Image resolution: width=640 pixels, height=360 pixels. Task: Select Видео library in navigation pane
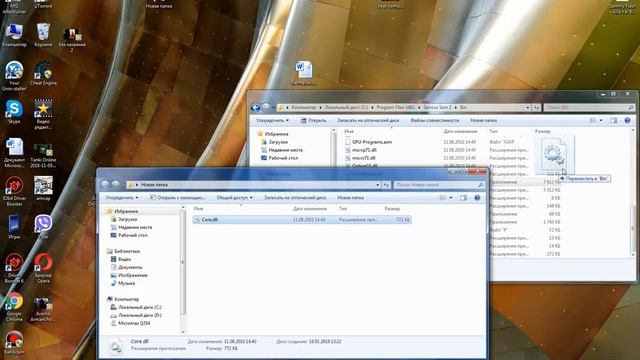pyautogui.click(x=121, y=259)
